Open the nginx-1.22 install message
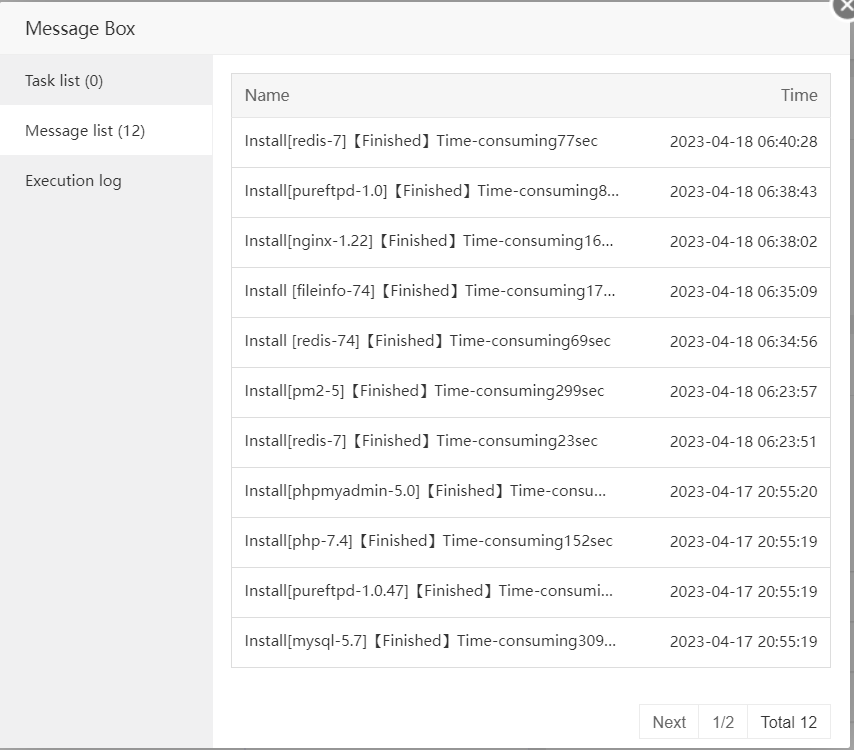This screenshot has height=750, width=854. (x=429, y=242)
